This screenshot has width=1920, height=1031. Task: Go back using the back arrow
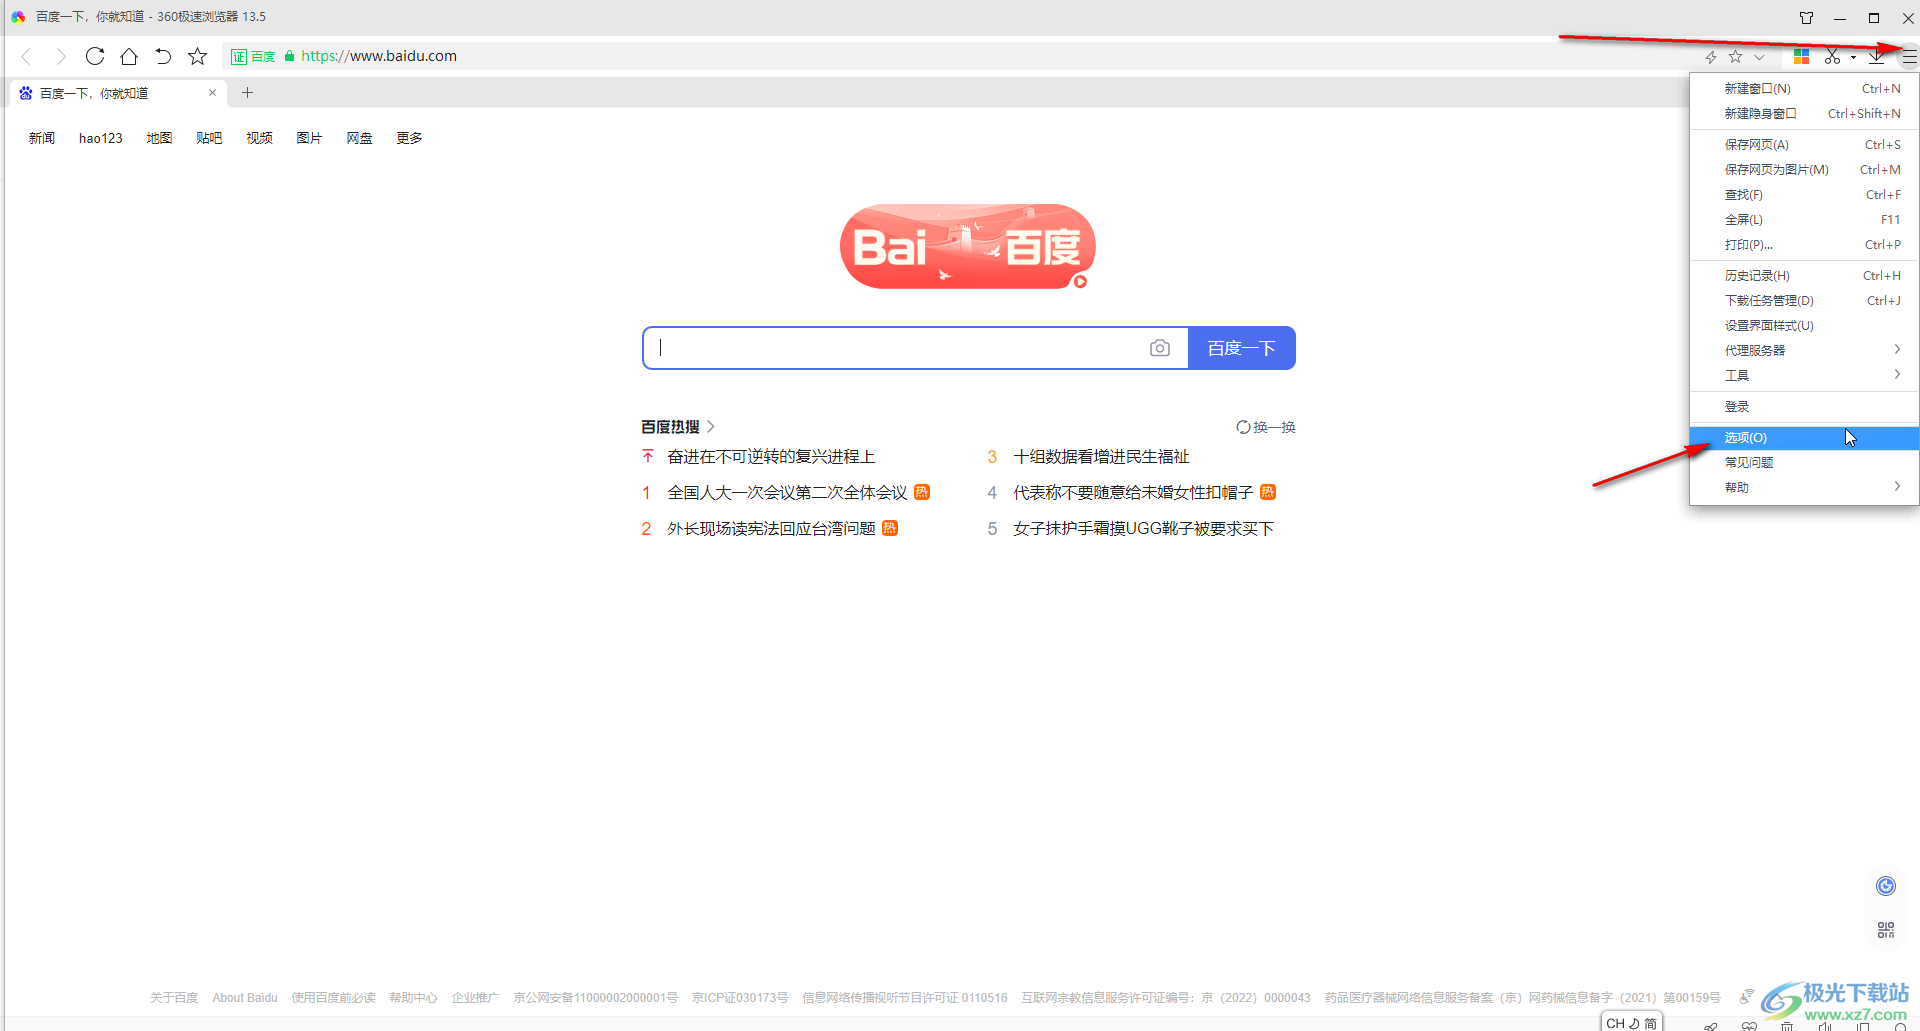coord(27,56)
